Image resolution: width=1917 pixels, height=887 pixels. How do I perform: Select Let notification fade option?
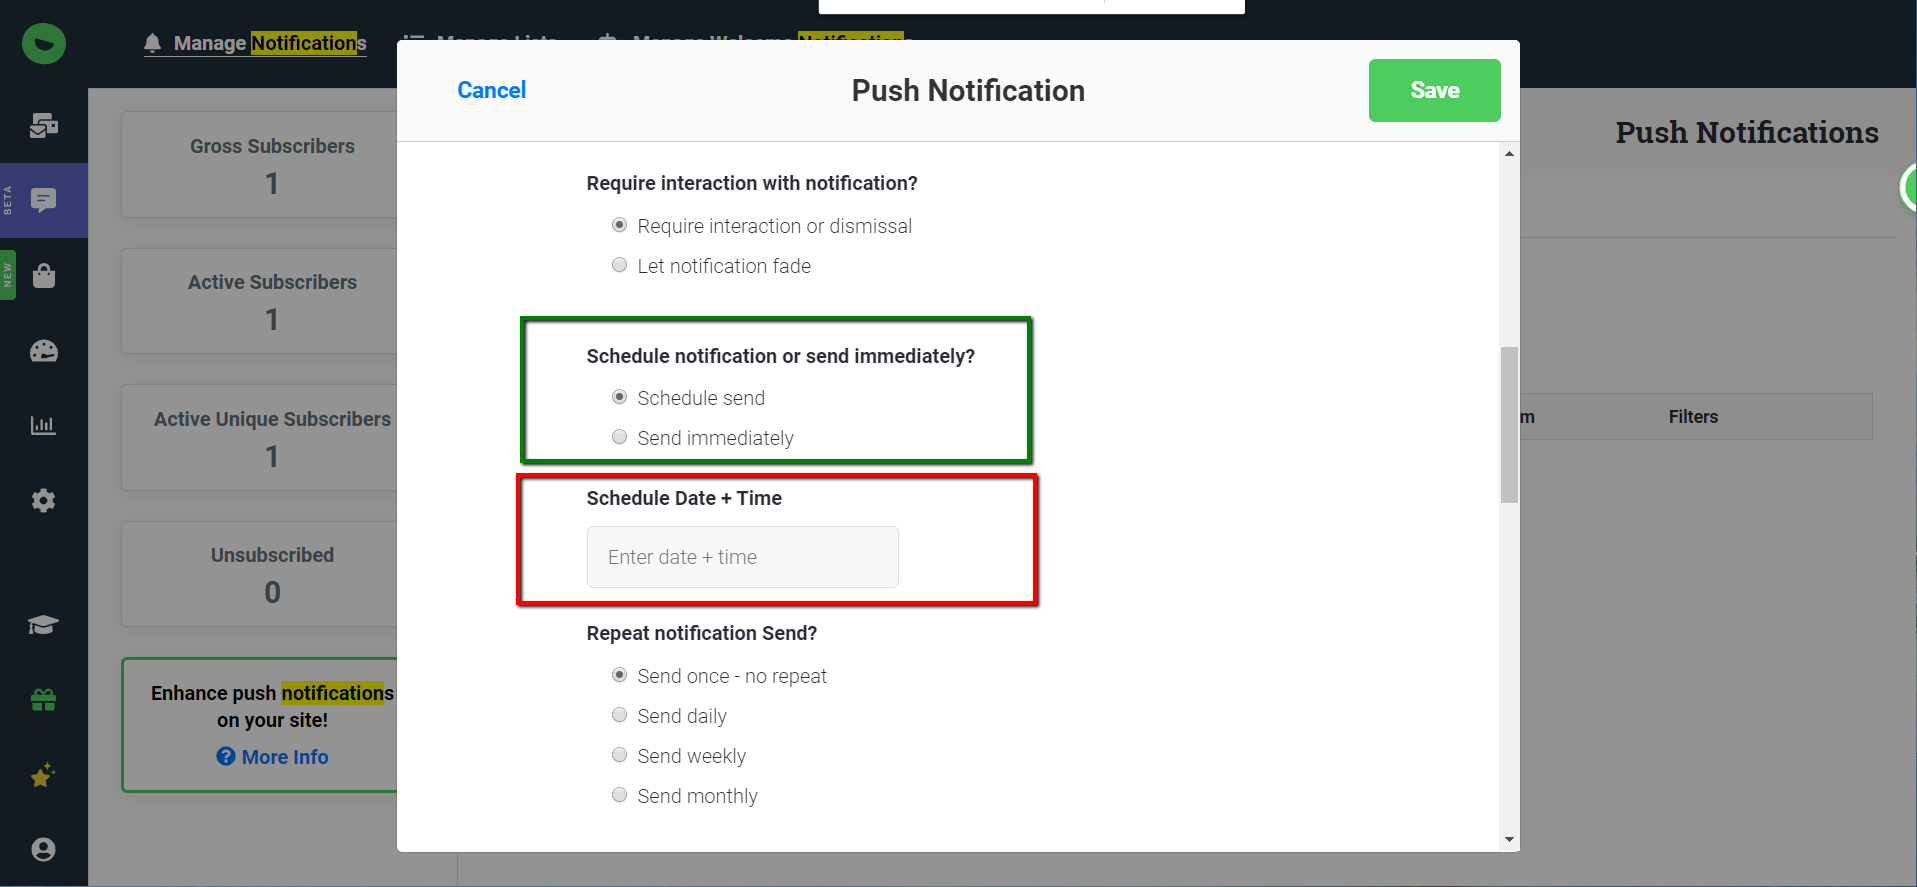[x=619, y=265]
